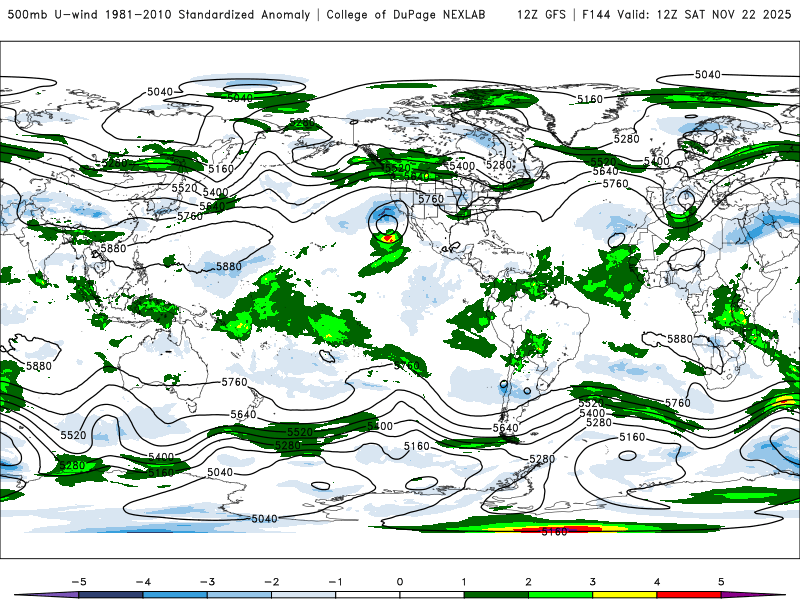Click the "College of DuPage NEXLAB" text
Viewport: 800px width, 600px height.
click(406, 14)
